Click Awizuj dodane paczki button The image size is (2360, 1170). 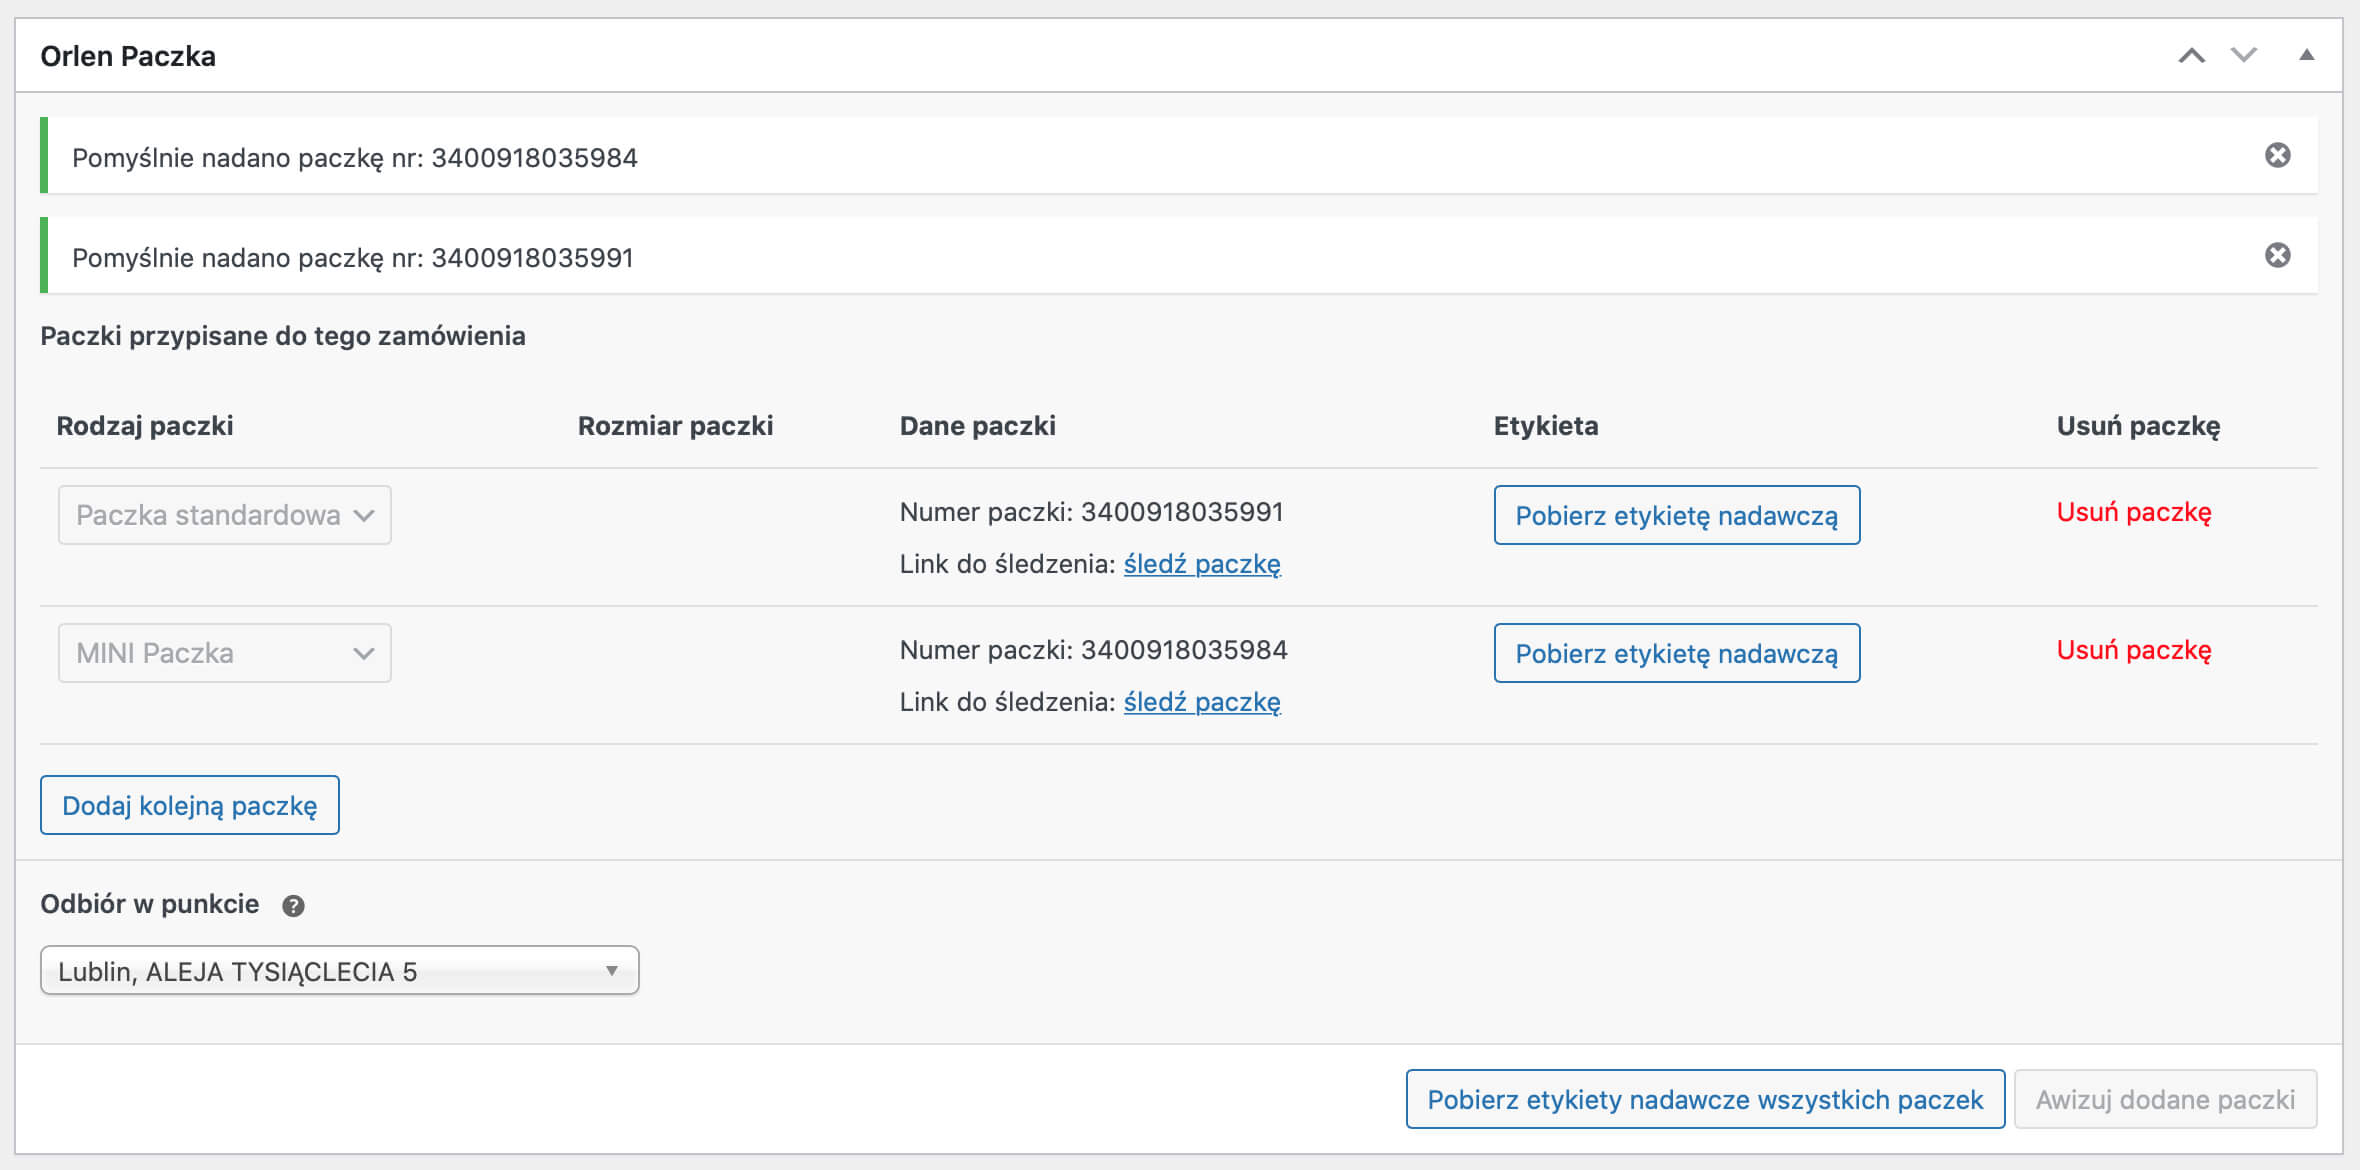tap(2165, 1099)
